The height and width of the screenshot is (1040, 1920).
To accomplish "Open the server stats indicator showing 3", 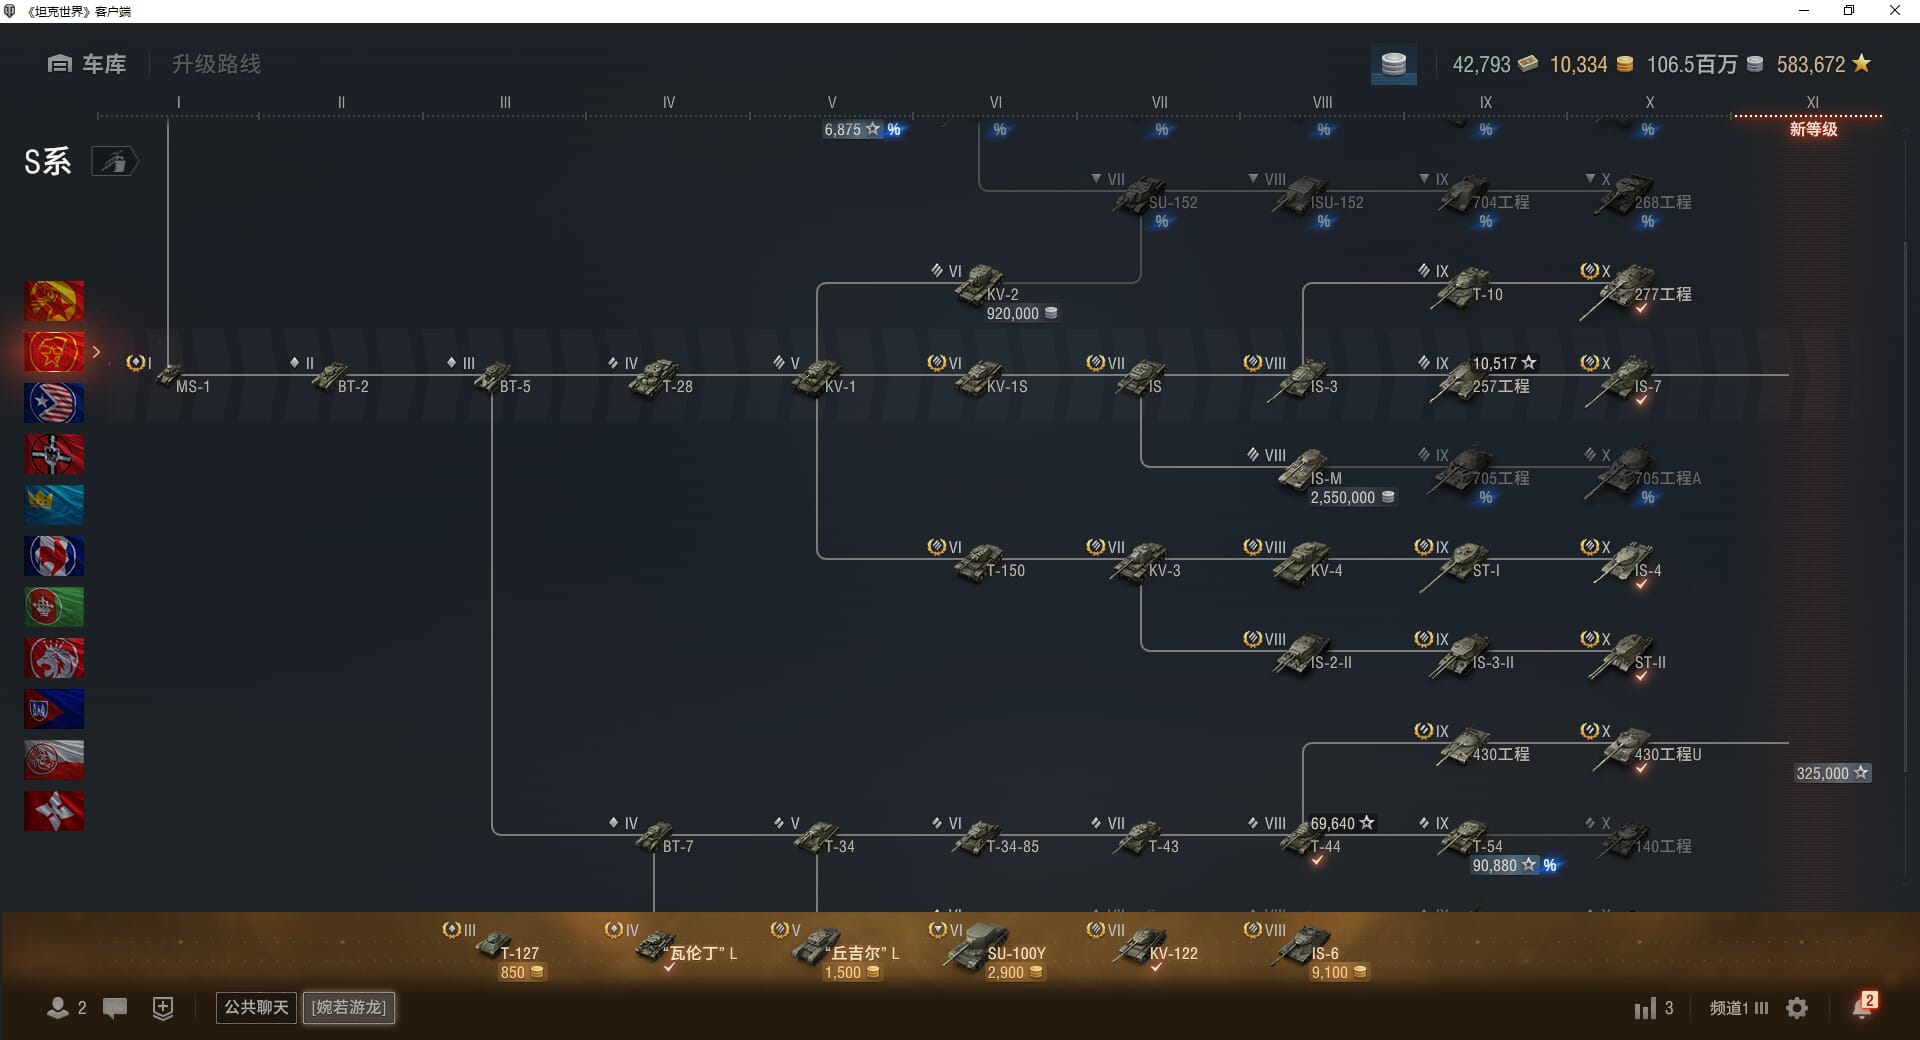I will [1653, 1008].
